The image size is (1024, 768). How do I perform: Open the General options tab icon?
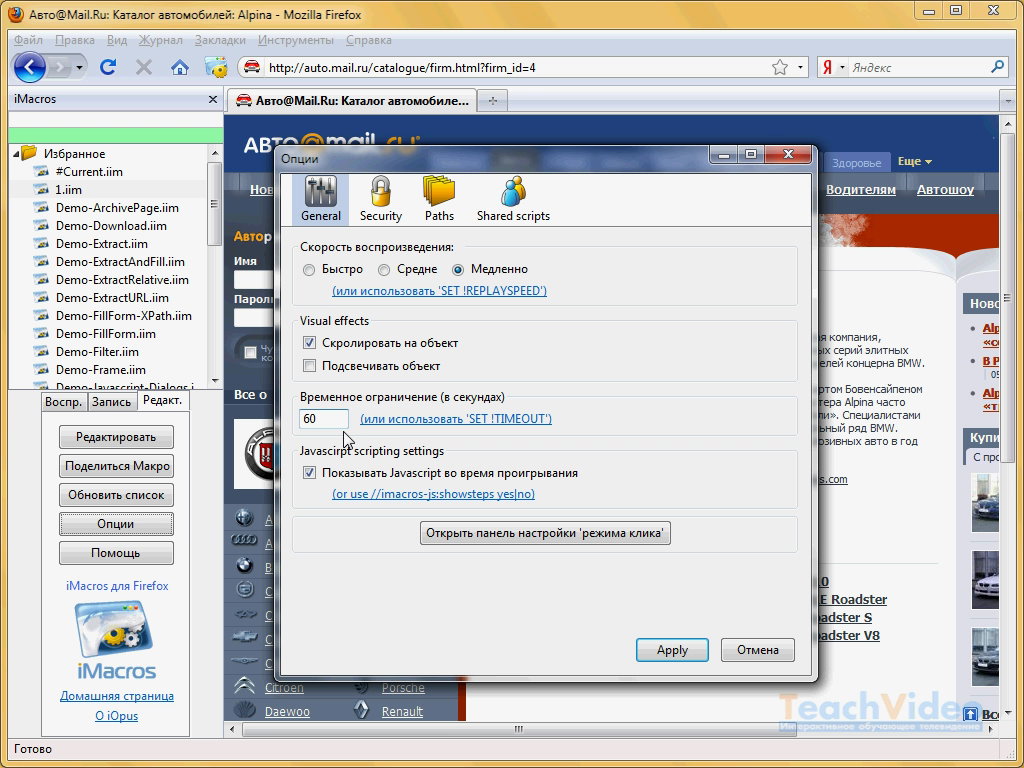pos(320,199)
